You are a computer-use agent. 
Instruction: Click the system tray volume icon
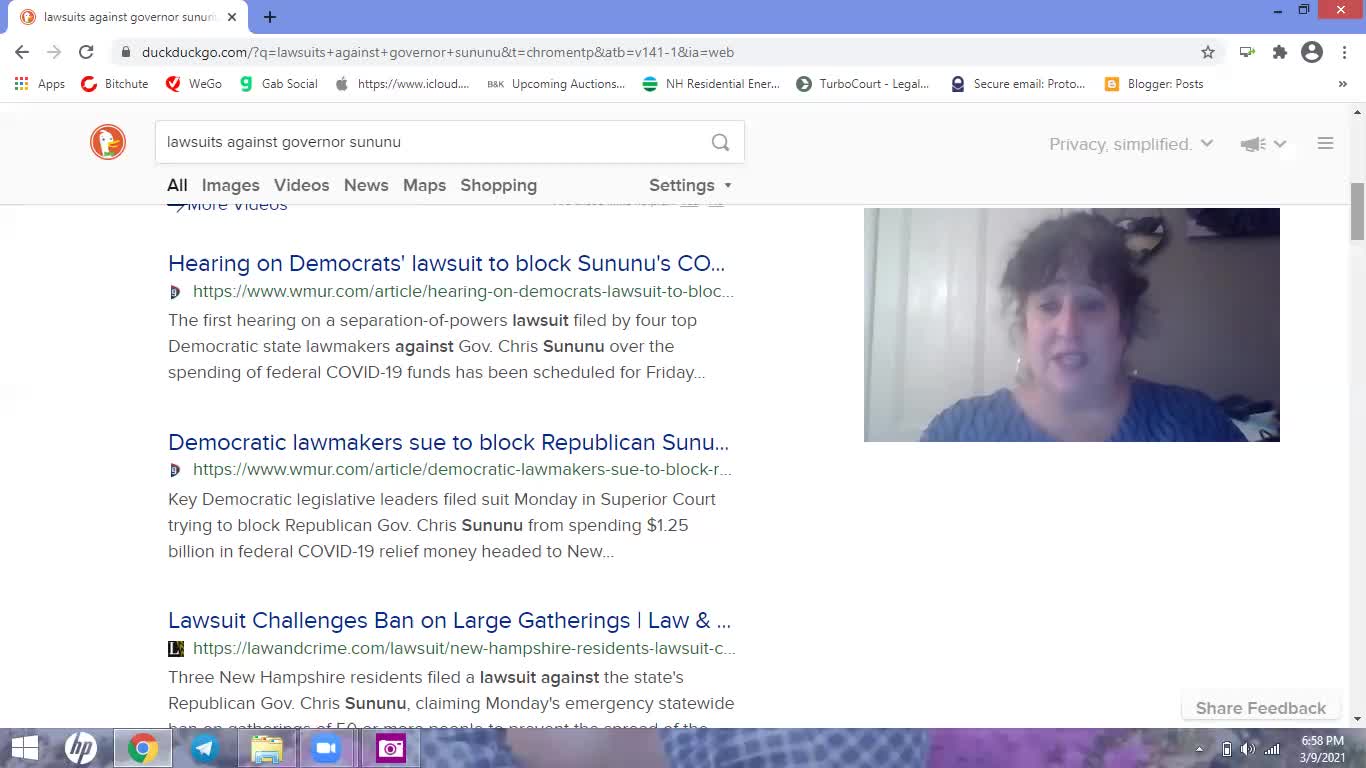[1248, 749]
